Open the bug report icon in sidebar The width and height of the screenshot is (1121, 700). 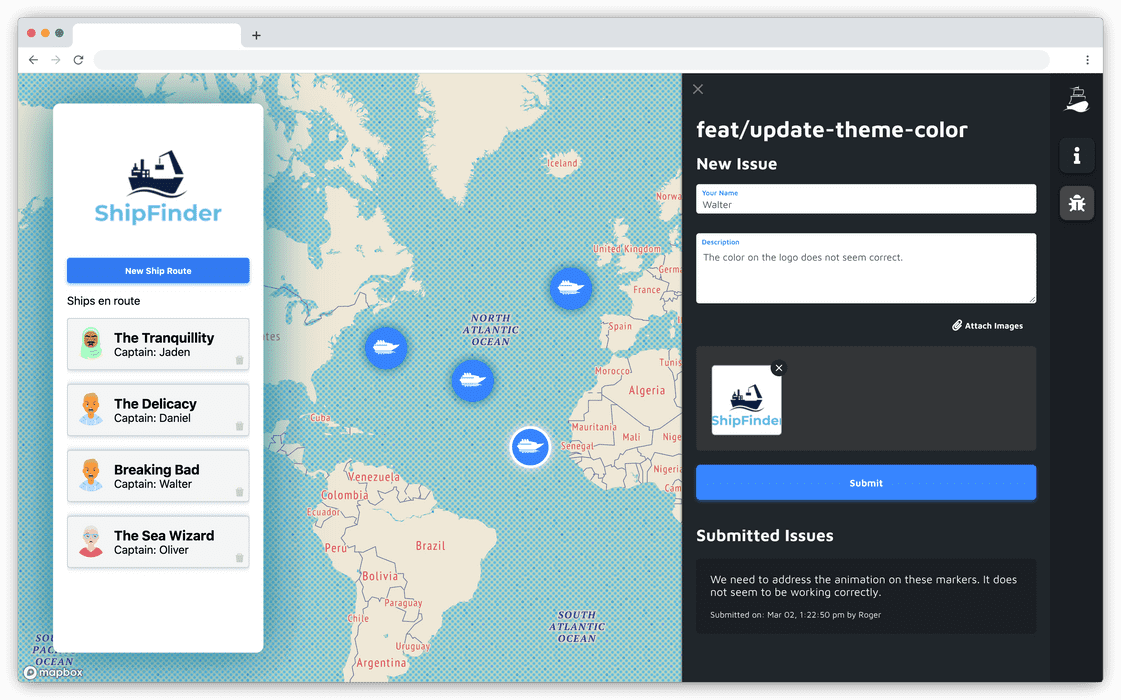[x=1077, y=204]
